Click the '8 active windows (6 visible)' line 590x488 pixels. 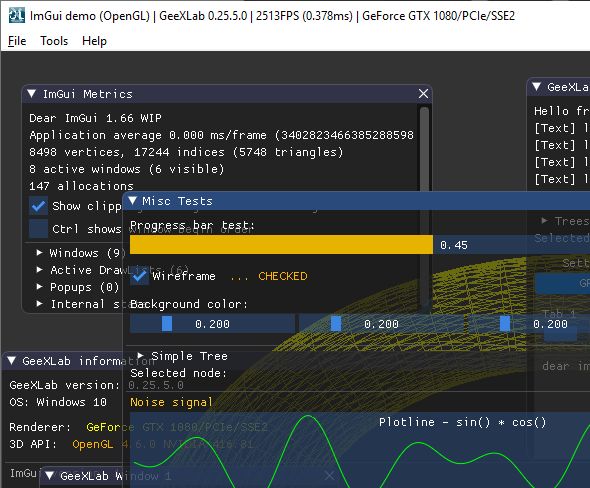(x=126, y=169)
